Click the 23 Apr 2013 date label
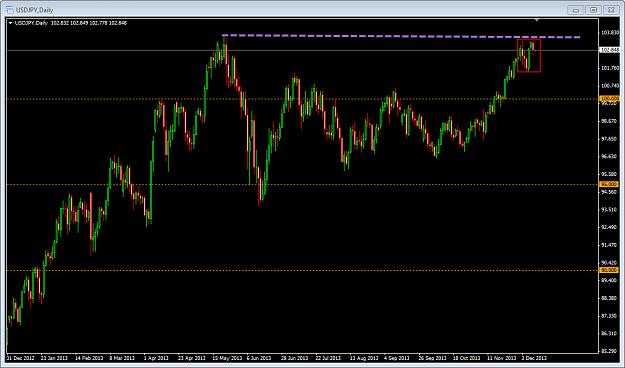The width and height of the screenshot is (625, 368). point(191,358)
